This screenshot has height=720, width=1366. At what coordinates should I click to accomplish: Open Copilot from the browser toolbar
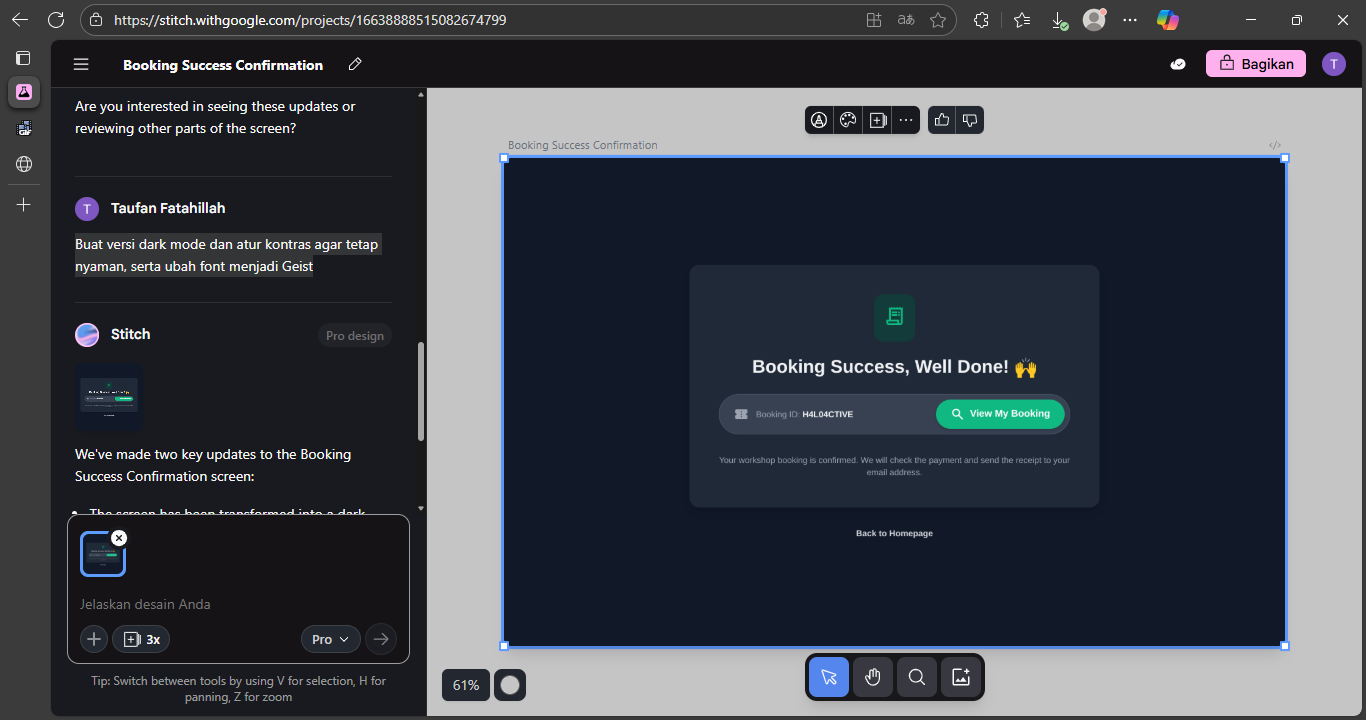(1167, 19)
